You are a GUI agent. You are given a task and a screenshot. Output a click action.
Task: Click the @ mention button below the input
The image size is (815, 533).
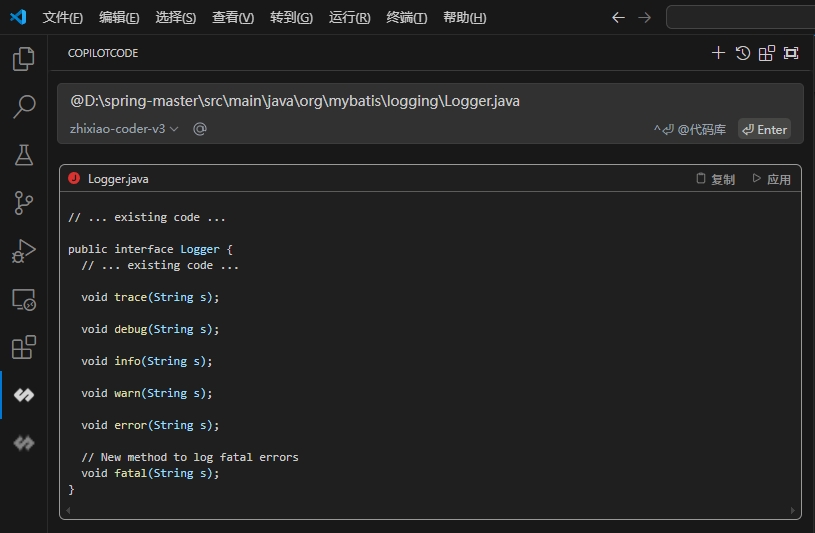coord(200,129)
